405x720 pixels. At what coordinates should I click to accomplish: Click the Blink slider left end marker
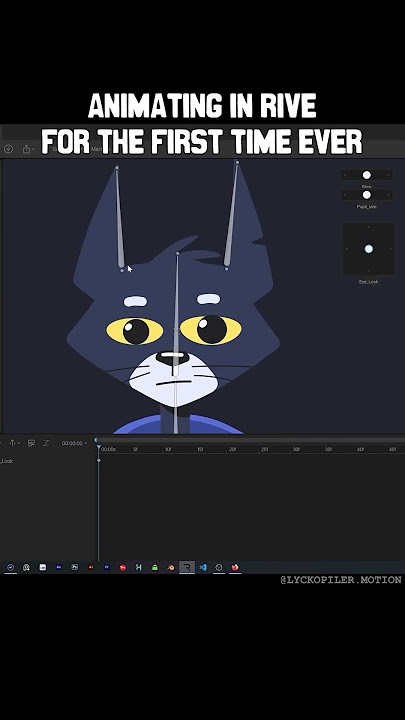tap(344, 175)
